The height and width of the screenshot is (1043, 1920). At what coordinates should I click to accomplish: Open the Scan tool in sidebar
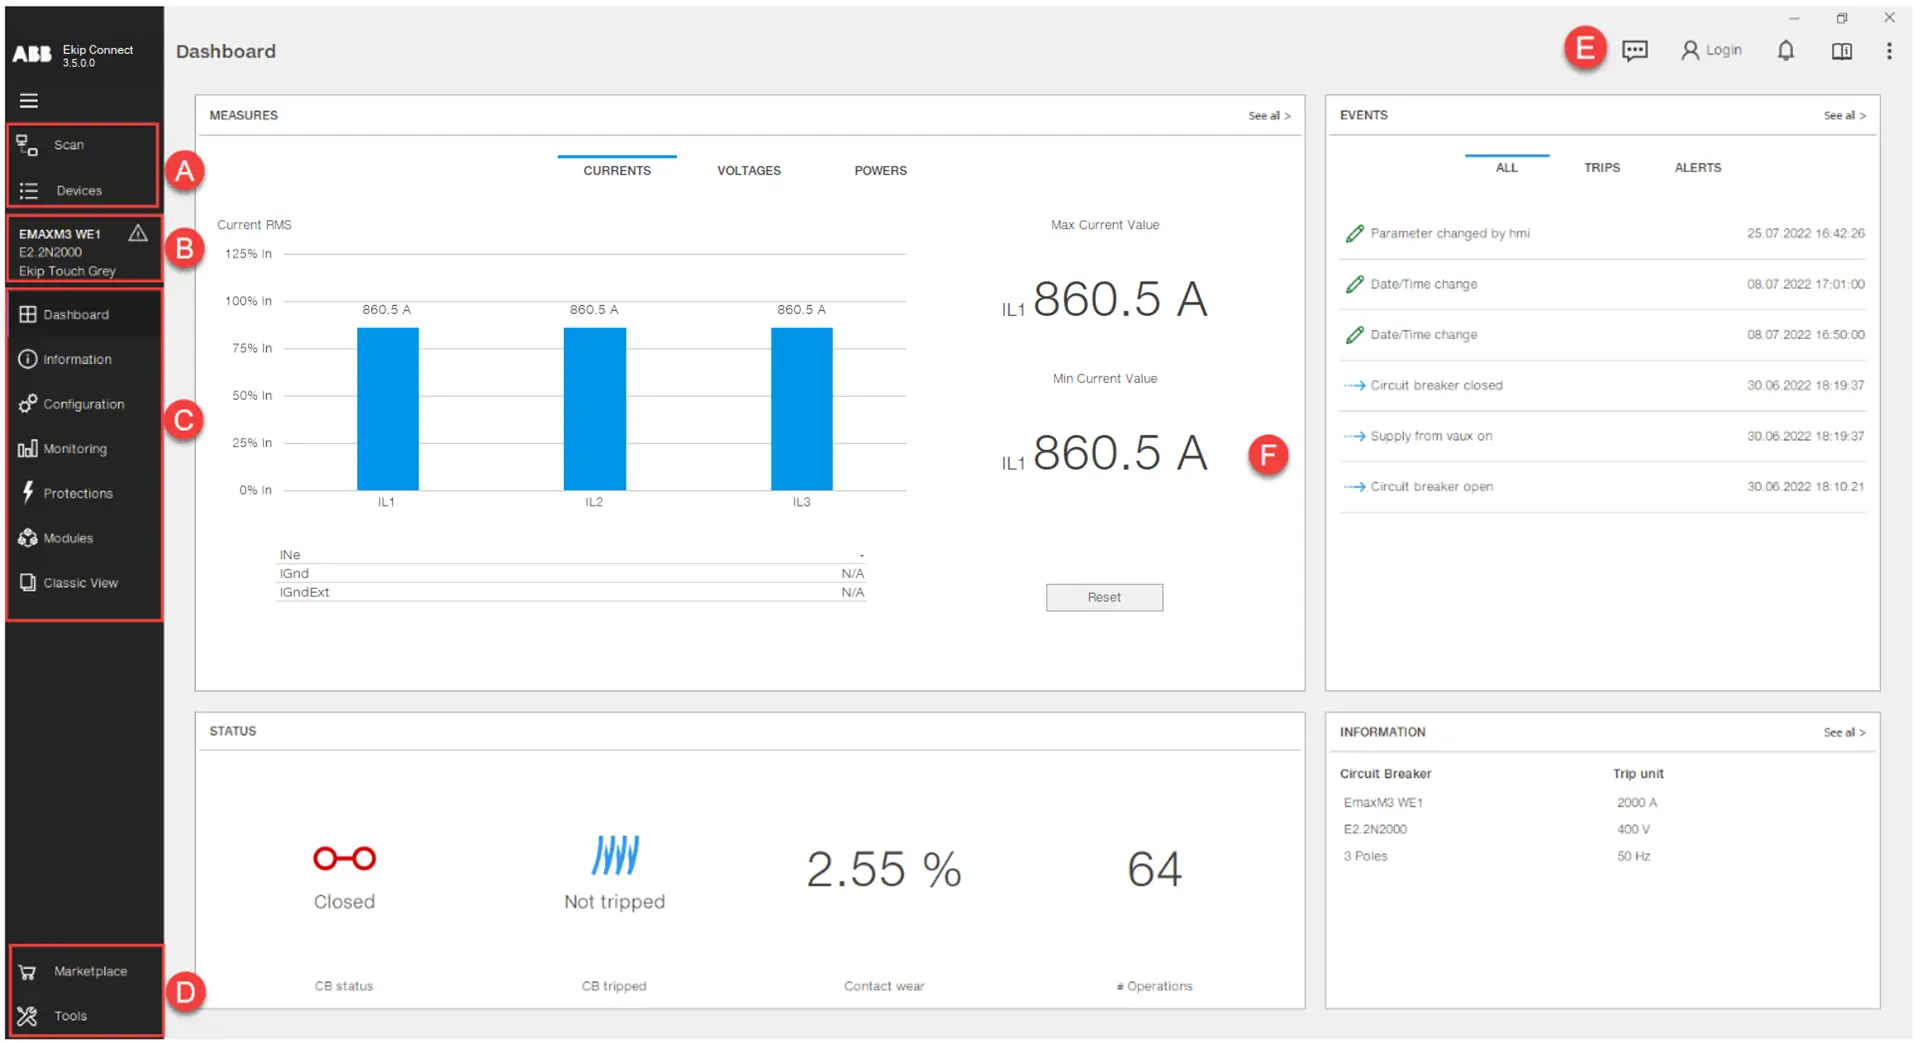[x=68, y=144]
